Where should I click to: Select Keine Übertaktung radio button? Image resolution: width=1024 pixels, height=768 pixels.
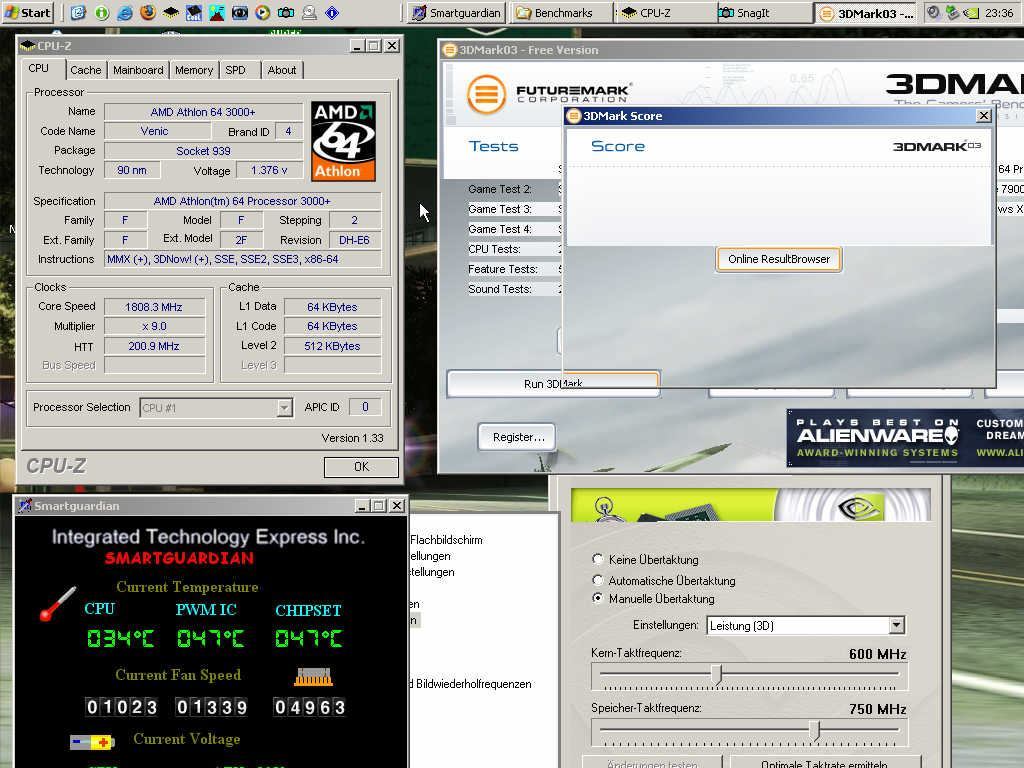click(x=597, y=559)
